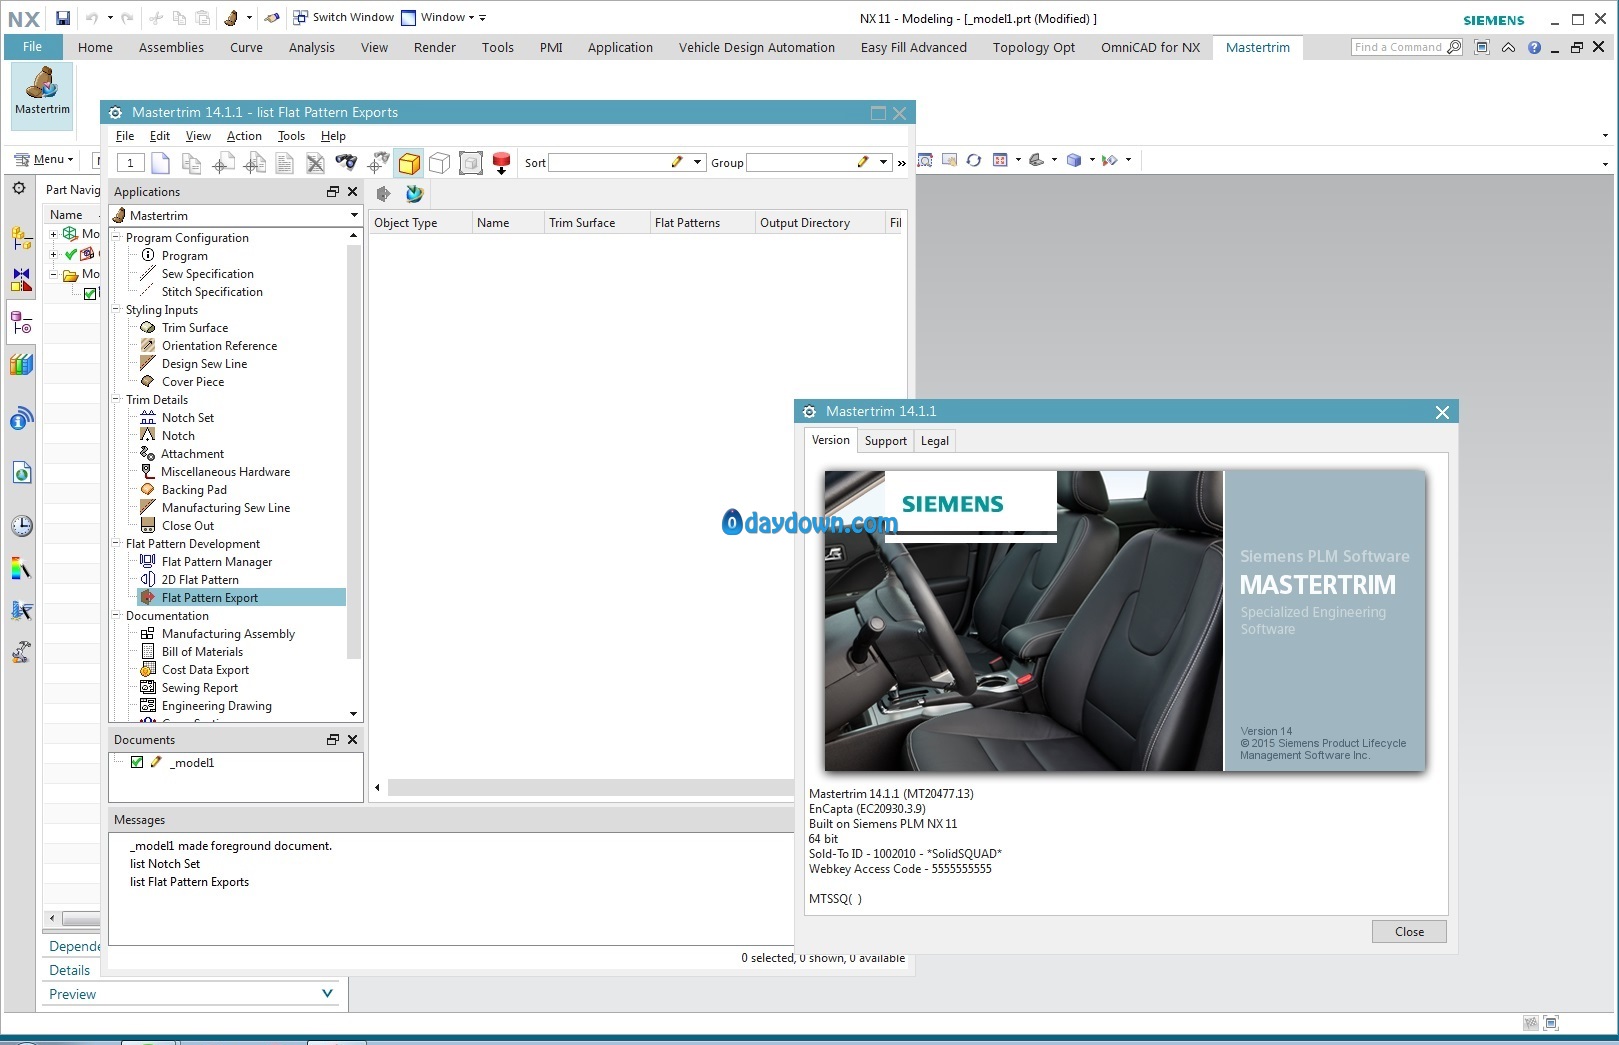Viewport: 1619px width, 1045px height.
Task: Collapse the Flat Pattern Development group
Action: [116, 544]
